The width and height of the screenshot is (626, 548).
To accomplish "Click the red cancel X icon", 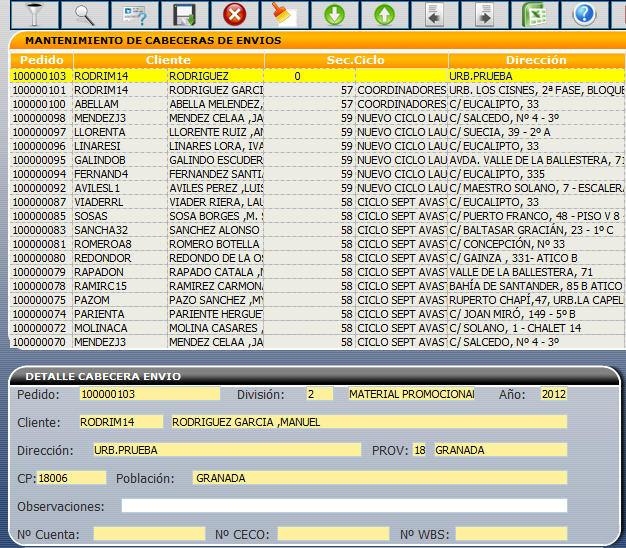I will (x=235, y=14).
